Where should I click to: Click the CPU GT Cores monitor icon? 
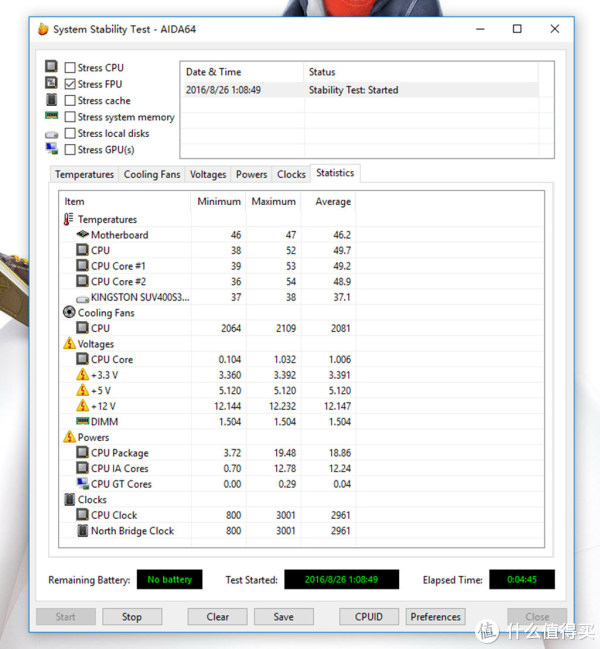(x=83, y=483)
